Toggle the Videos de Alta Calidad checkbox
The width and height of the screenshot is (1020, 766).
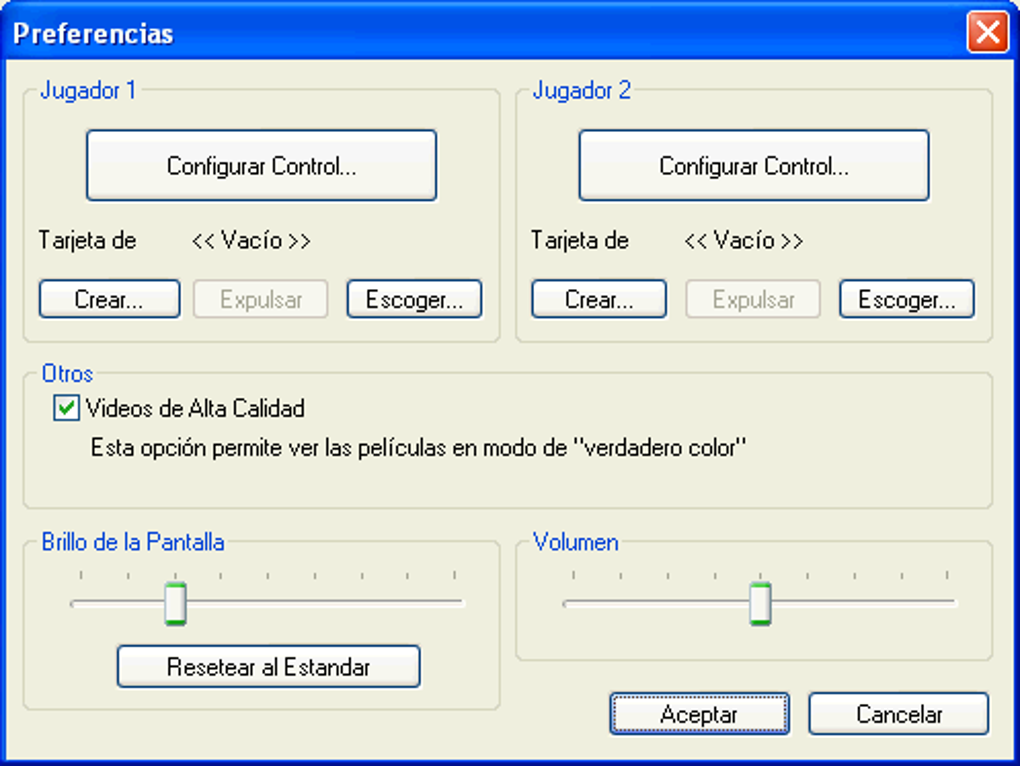[67, 408]
